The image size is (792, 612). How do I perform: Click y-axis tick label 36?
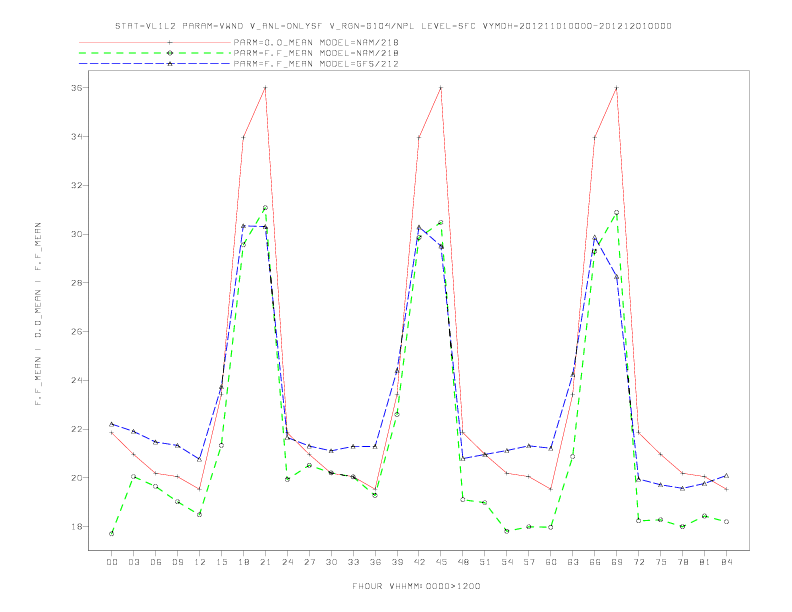pyautogui.click(x=77, y=87)
